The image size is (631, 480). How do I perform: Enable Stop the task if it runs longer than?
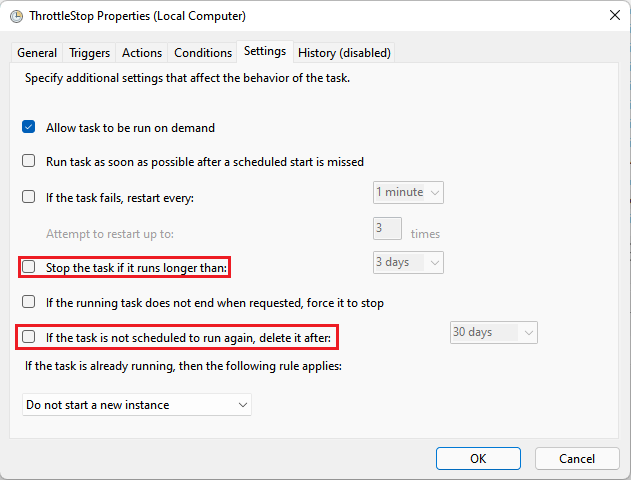(x=29, y=267)
